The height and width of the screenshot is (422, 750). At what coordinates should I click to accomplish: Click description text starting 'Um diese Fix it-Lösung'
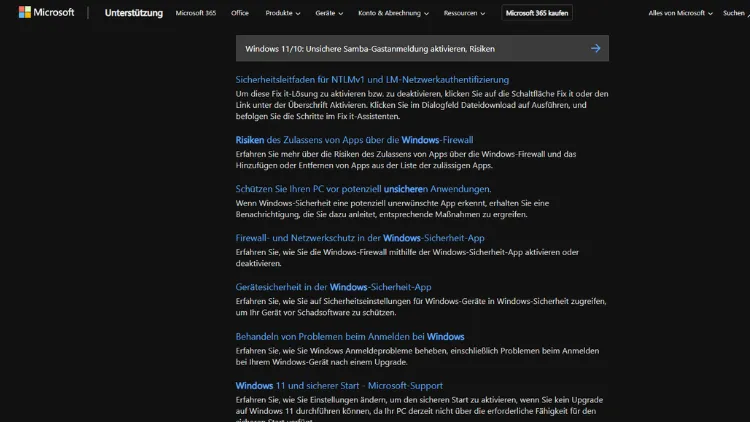click(422, 105)
